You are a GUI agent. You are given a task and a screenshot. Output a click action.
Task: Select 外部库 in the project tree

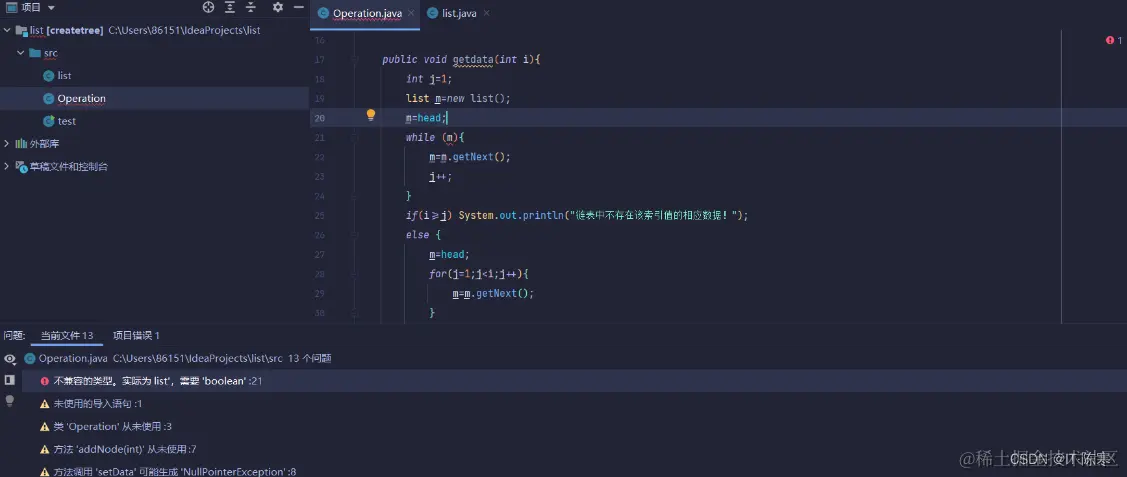pyautogui.click(x=155, y=144)
